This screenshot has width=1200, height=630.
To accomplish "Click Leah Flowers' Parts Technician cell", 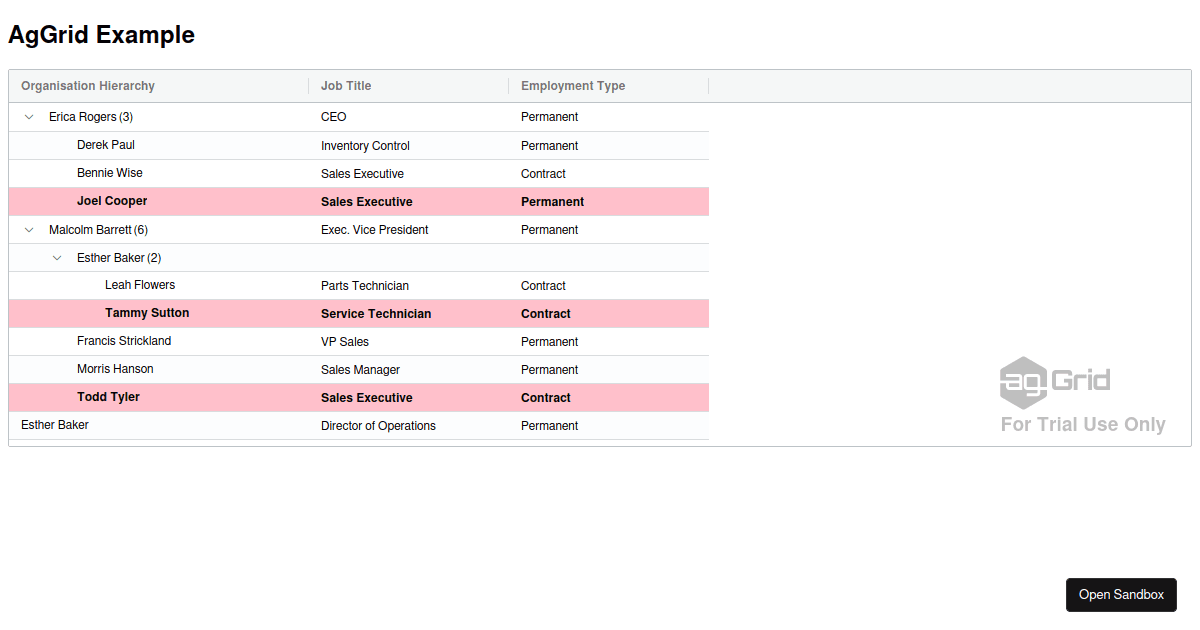I will point(365,285).
